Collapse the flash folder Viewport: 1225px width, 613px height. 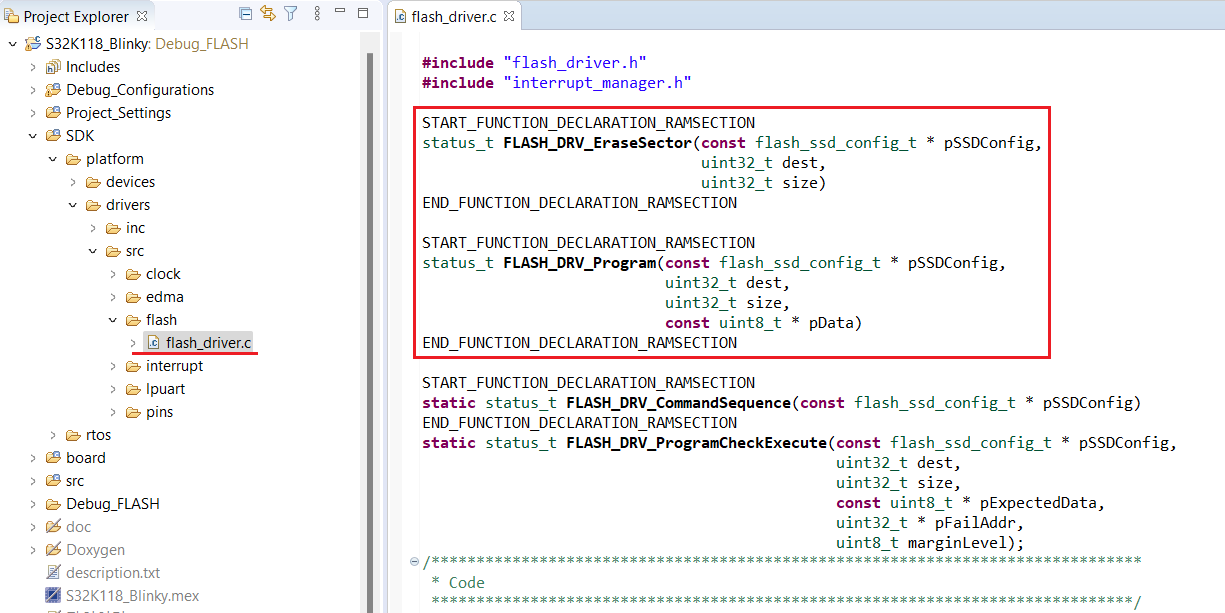113,320
